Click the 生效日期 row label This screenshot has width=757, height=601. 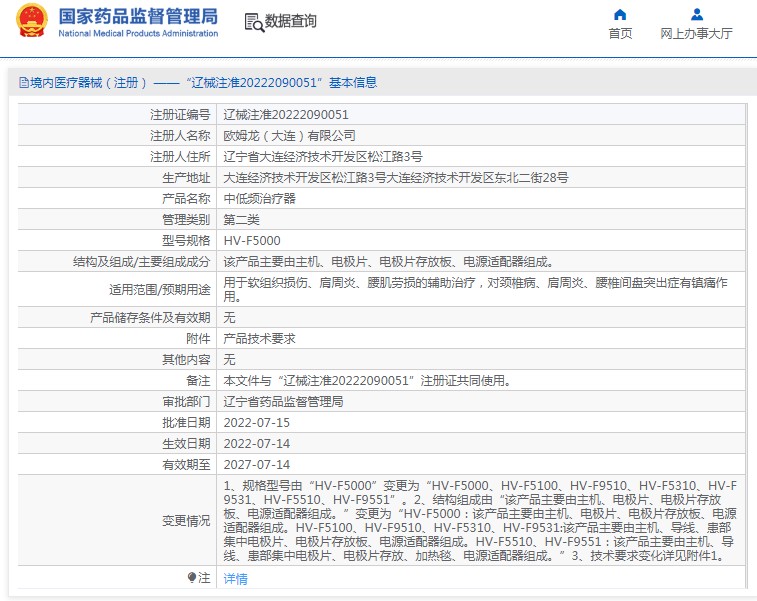(186, 444)
